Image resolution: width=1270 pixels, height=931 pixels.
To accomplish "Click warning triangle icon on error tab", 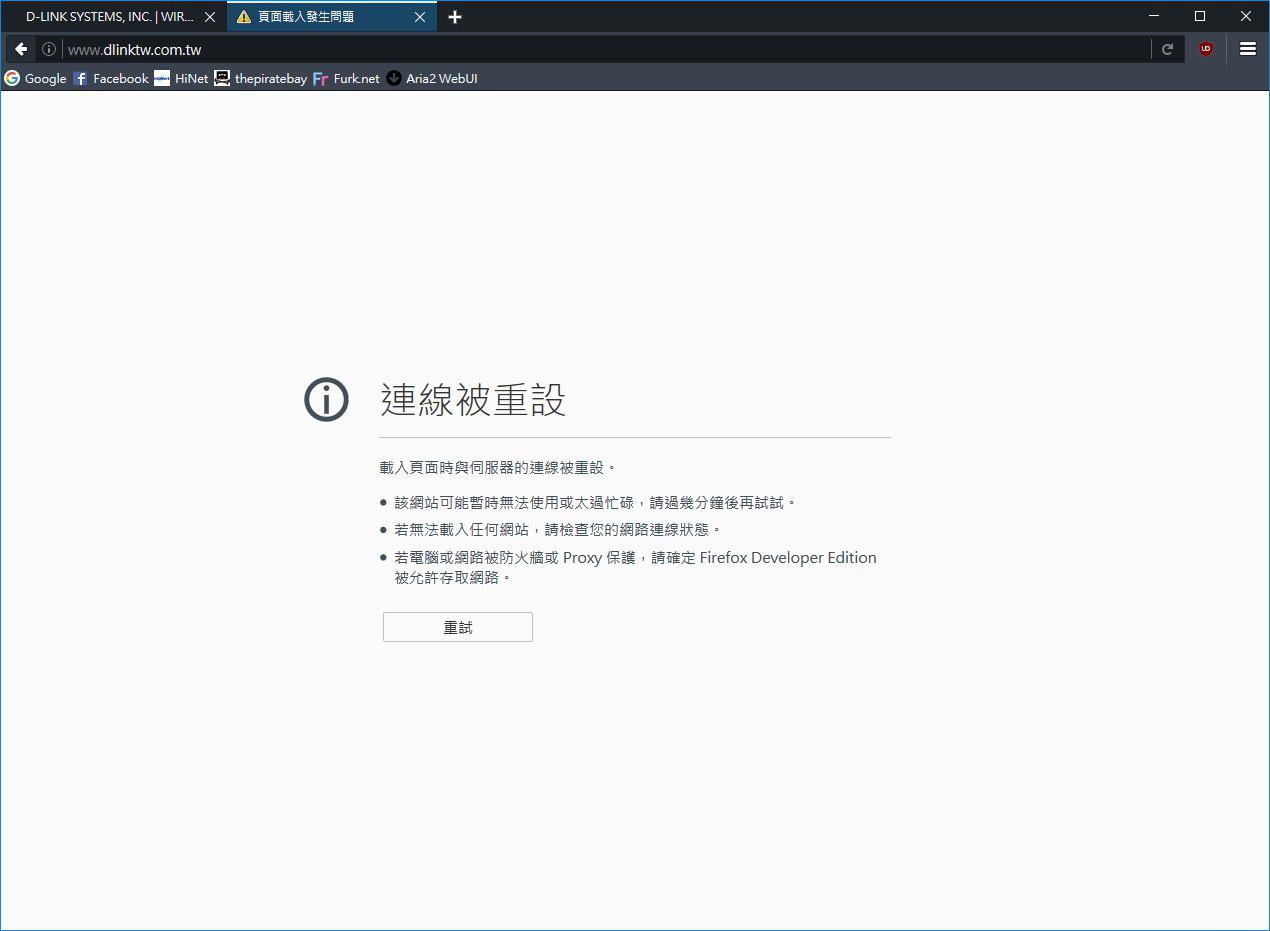I will (x=243, y=17).
